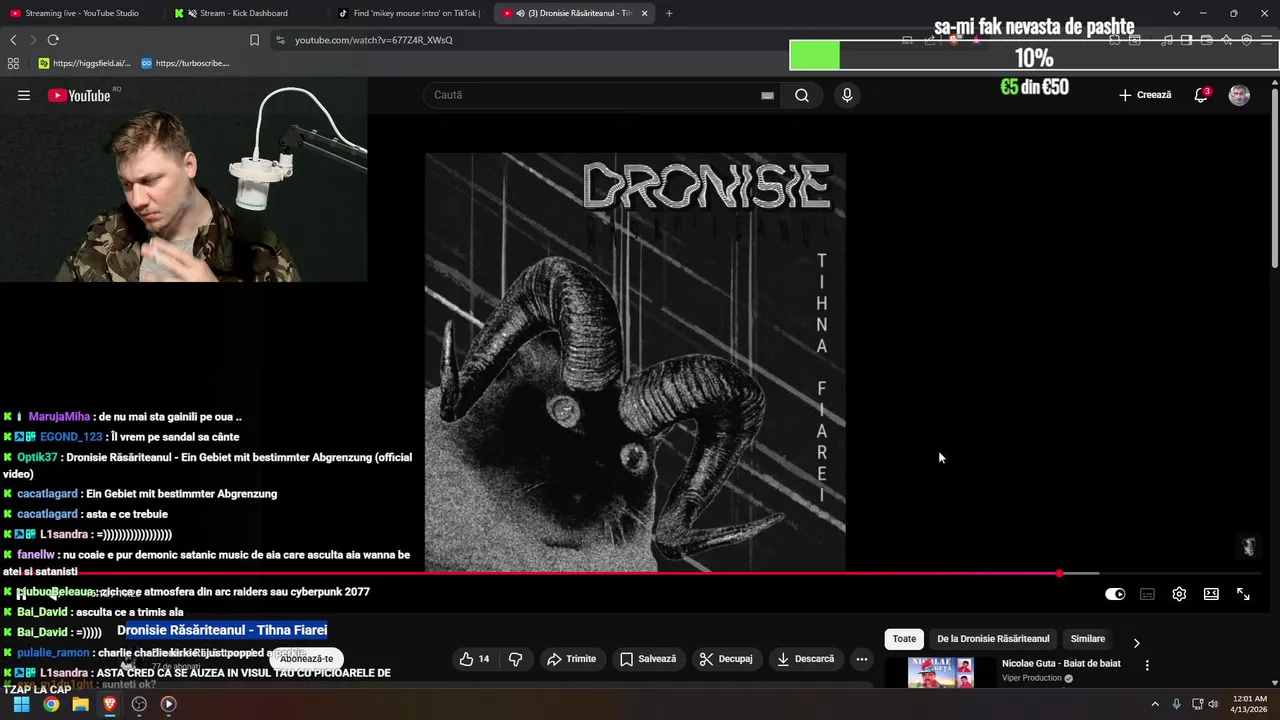Go forward in browser history
Viewport: 1280px width, 720px height.
pos(33,40)
